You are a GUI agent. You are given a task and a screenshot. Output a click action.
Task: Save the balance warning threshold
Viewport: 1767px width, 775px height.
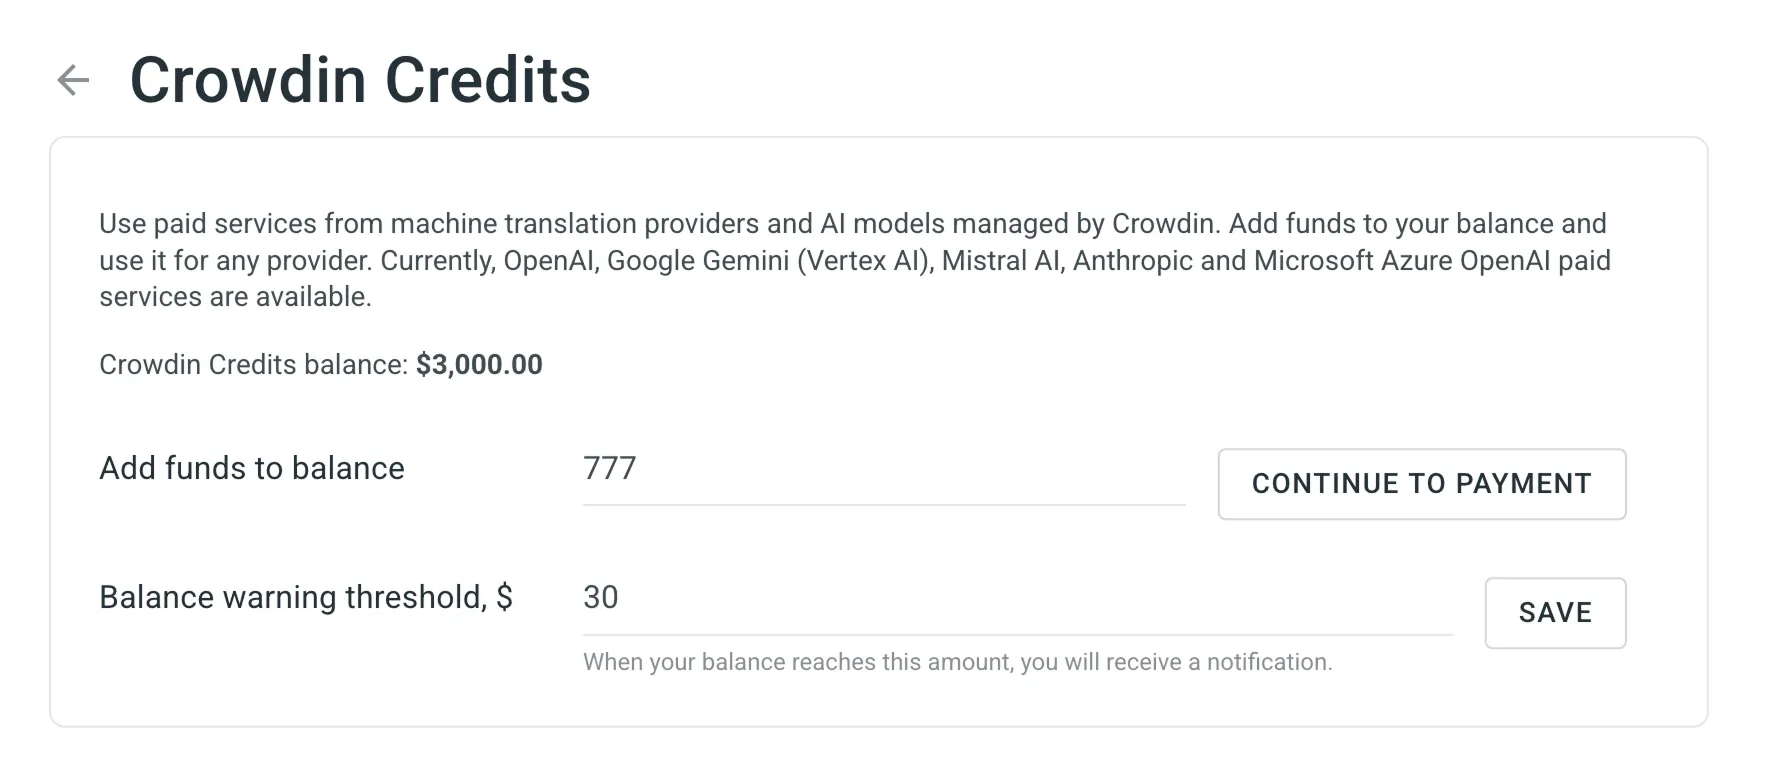[x=1555, y=613]
